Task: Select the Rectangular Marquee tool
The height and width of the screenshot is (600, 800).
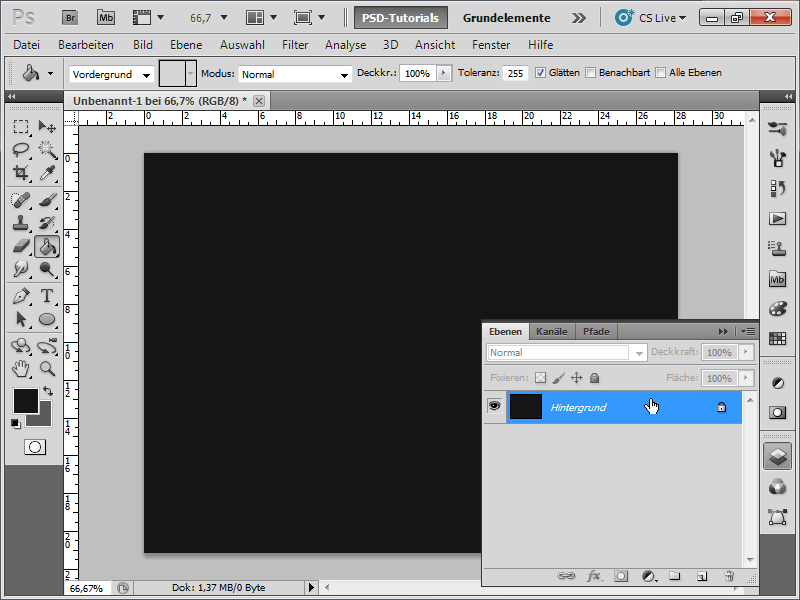Action: pyautogui.click(x=21, y=127)
